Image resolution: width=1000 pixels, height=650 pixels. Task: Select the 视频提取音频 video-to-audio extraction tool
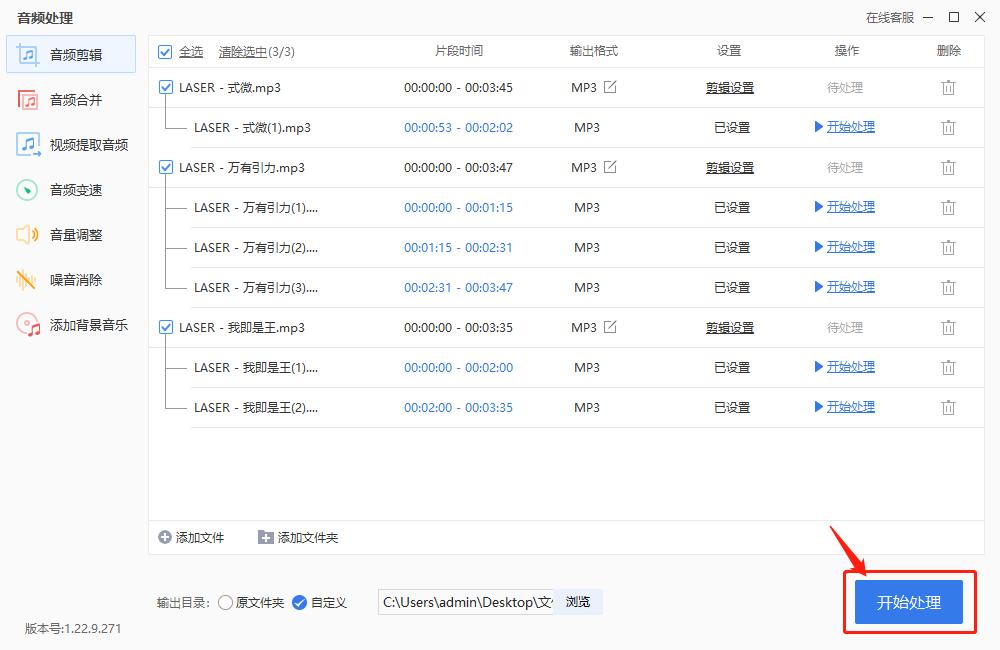[x=74, y=144]
